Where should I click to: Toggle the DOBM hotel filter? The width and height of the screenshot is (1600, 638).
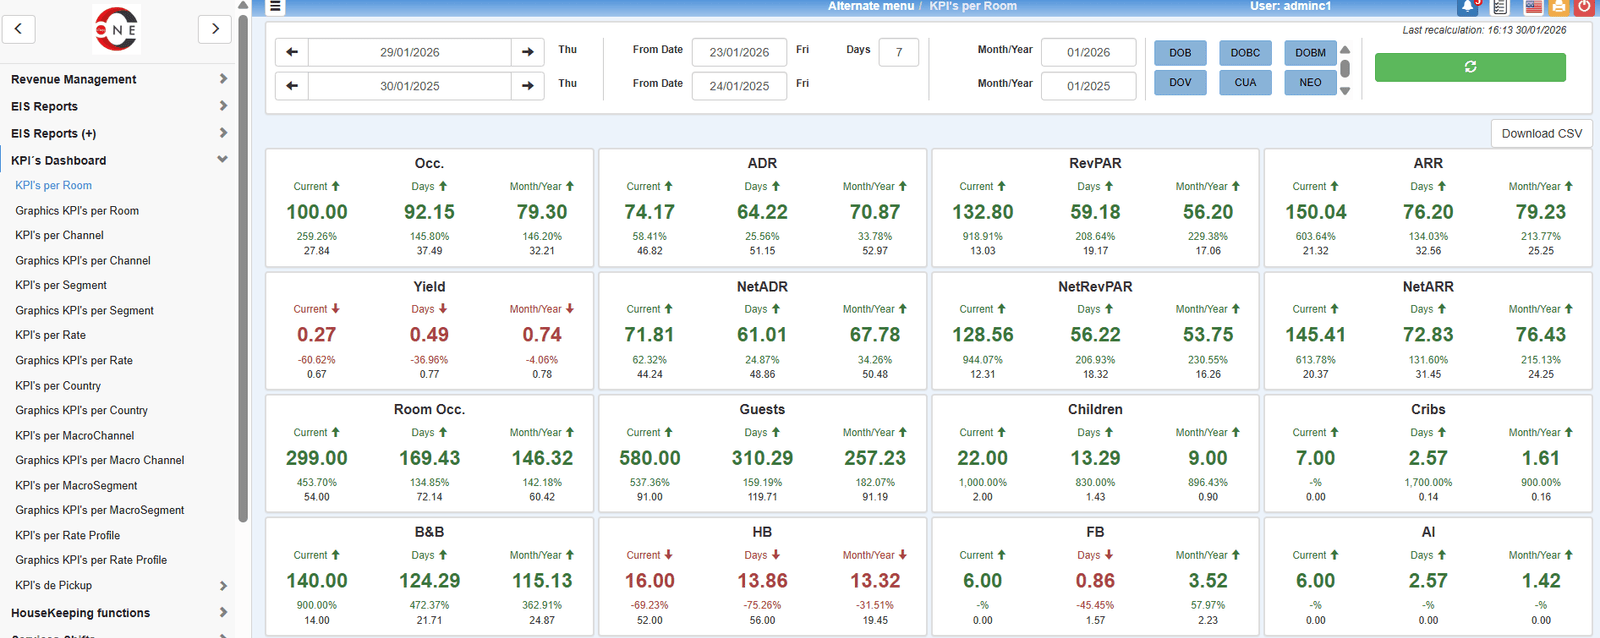tap(1310, 53)
